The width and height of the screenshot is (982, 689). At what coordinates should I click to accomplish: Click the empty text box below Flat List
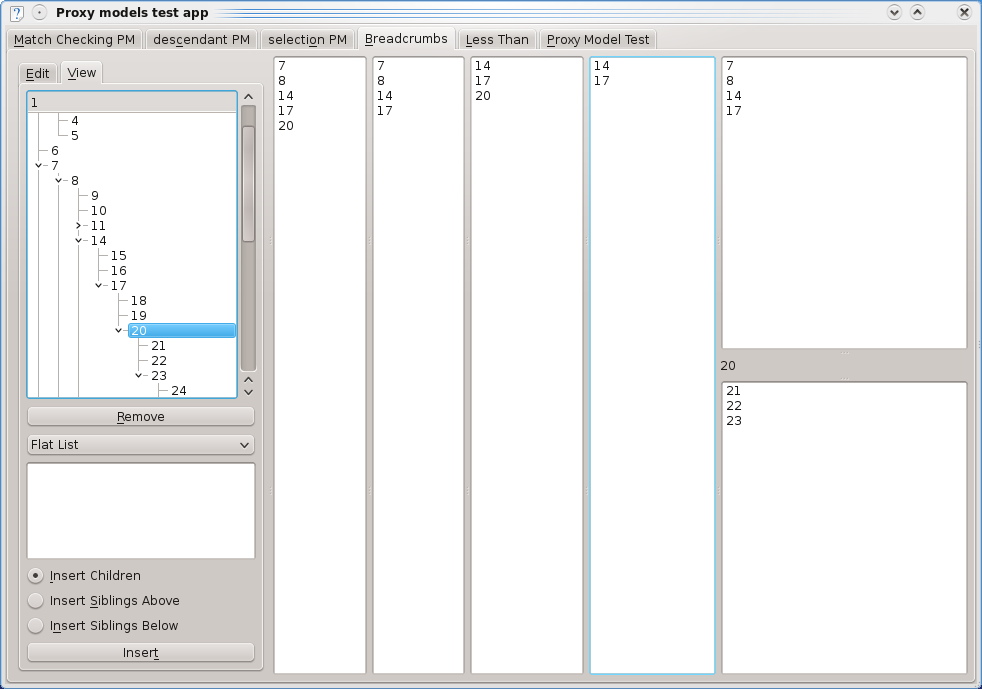(x=141, y=510)
